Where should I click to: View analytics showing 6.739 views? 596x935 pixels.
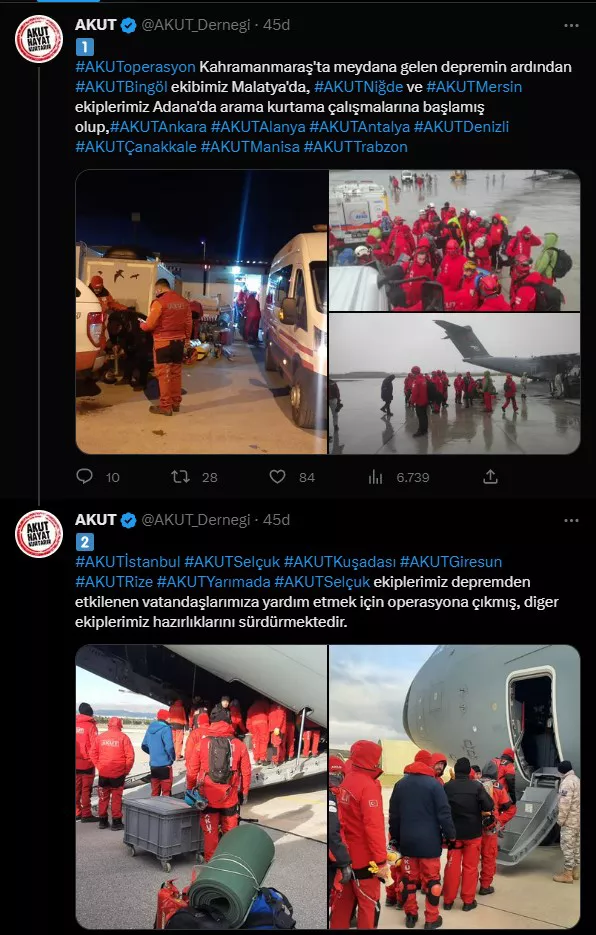point(375,476)
